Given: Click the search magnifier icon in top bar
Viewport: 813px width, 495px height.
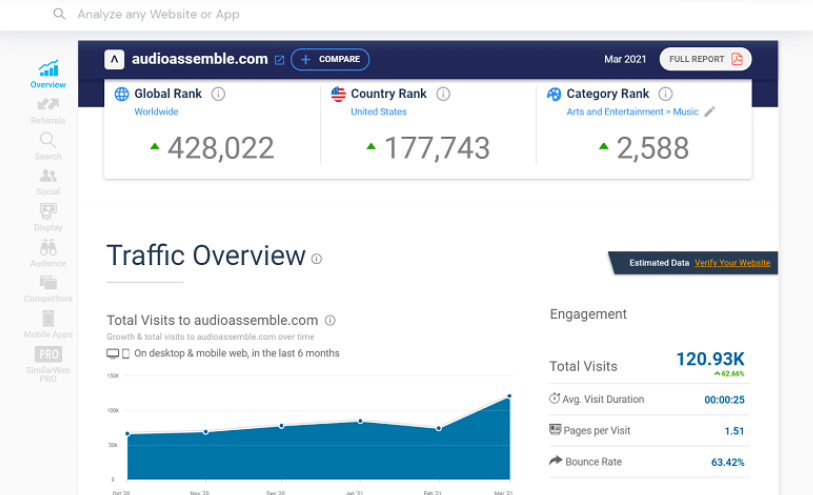Looking at the screenshot, I should [x=60, y=14].
